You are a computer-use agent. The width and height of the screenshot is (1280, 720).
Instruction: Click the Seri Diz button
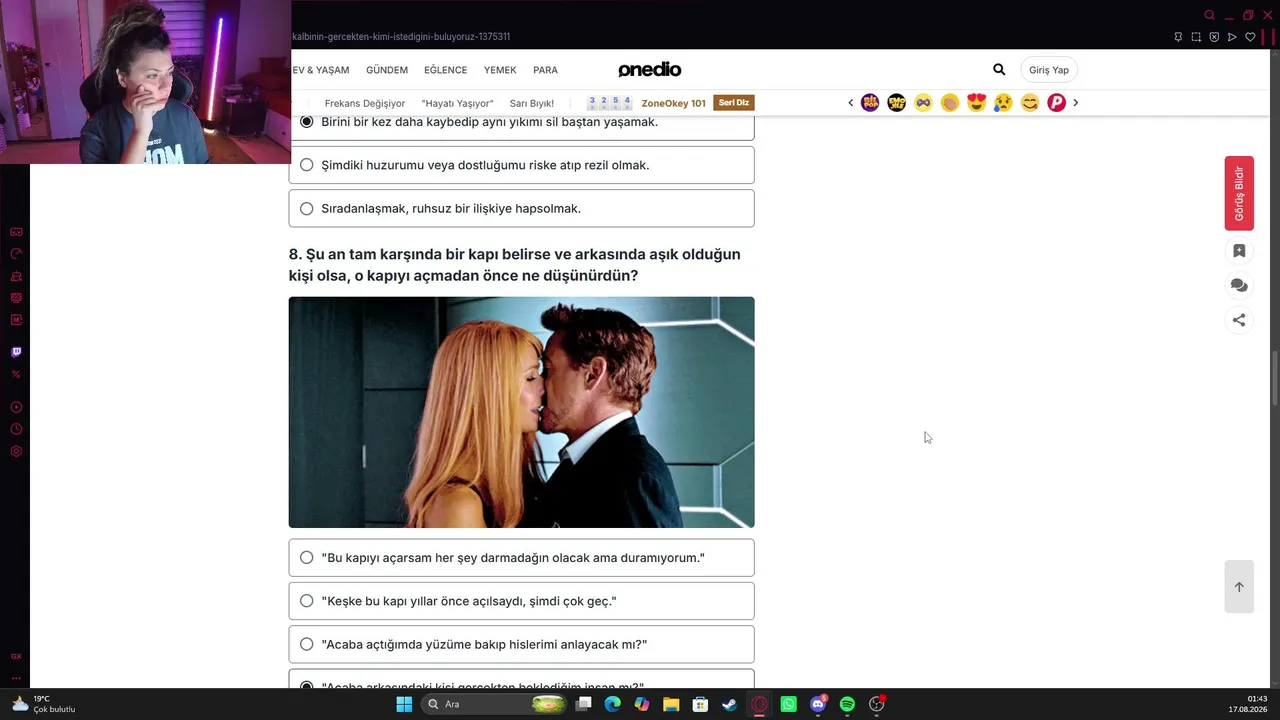click(734, 103)
